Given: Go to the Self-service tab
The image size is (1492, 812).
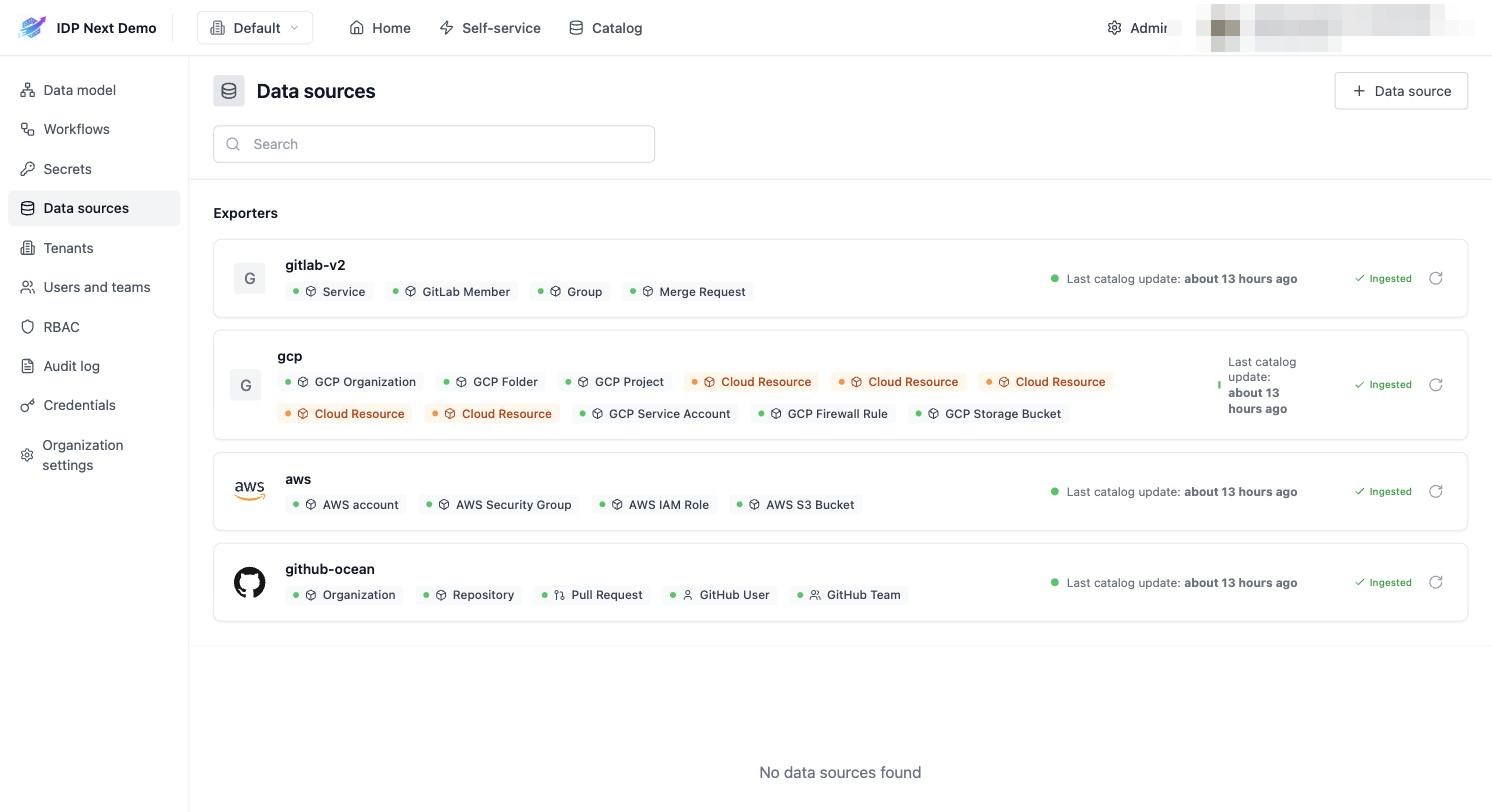Looking at the screenshot, I should pos(490,28).
